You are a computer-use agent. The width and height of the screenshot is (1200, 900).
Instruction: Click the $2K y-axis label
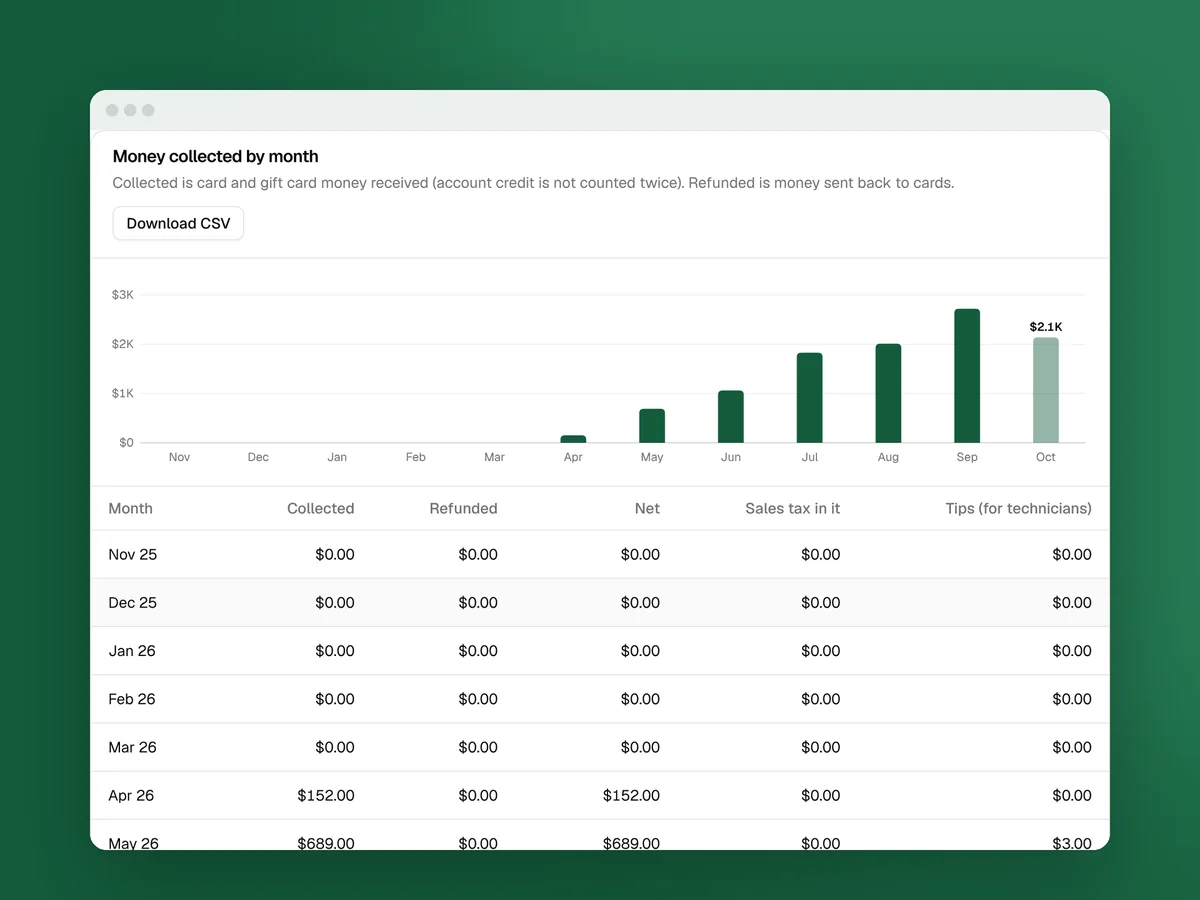tap(123, 344)
